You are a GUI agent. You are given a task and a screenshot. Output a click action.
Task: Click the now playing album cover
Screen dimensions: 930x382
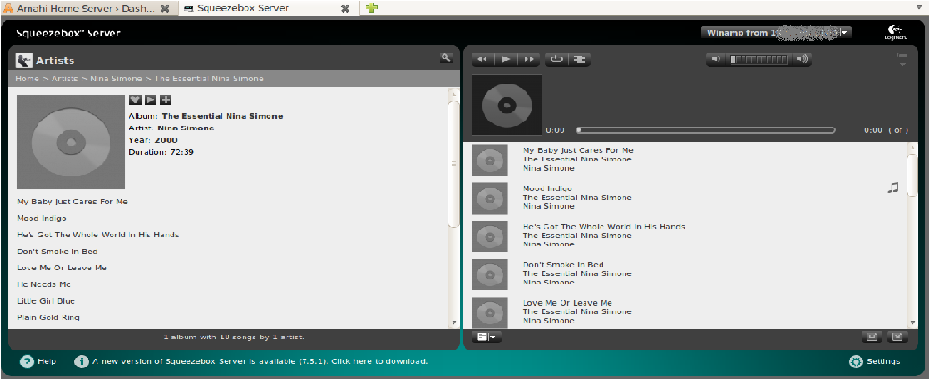pyautogui.click(x=507, y=105)
